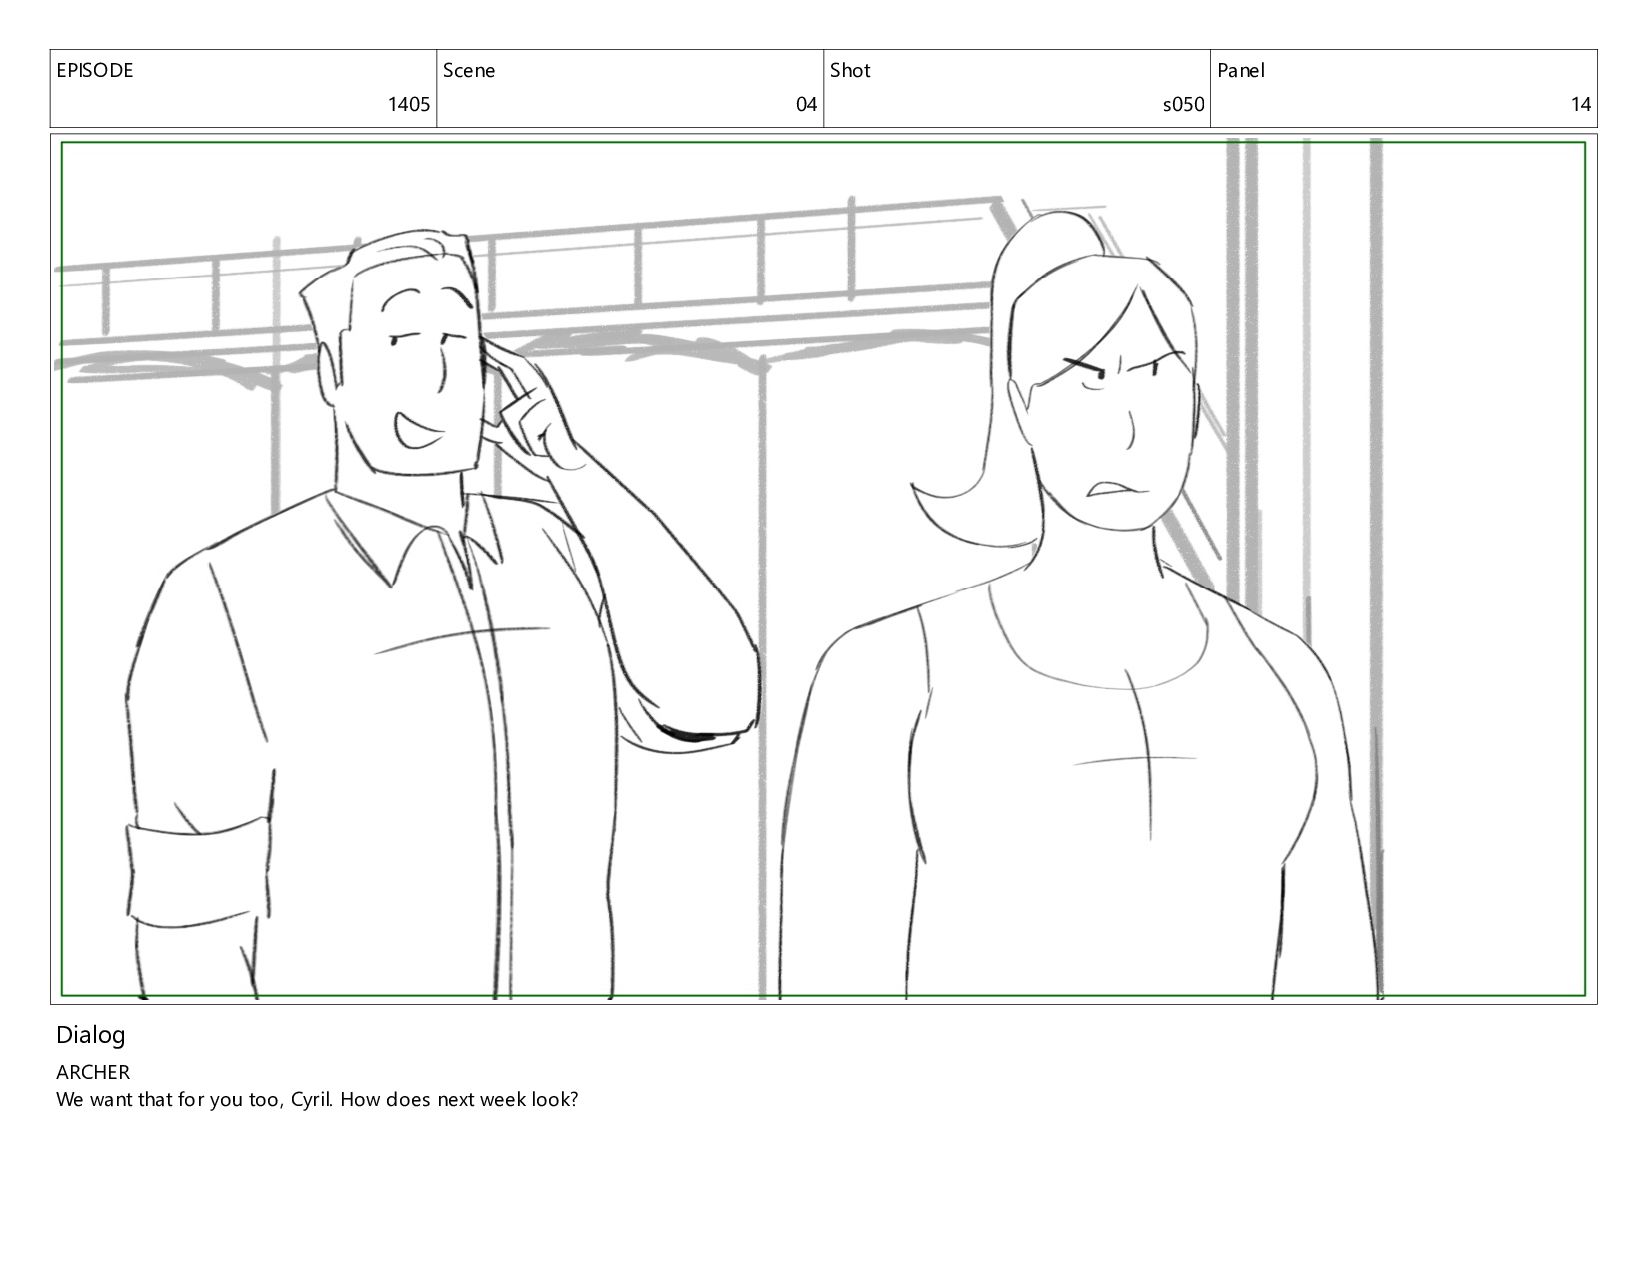Viewport: 1650px width, 1275px height.
Task: Click the Scene header label
Action: [469, 71]
